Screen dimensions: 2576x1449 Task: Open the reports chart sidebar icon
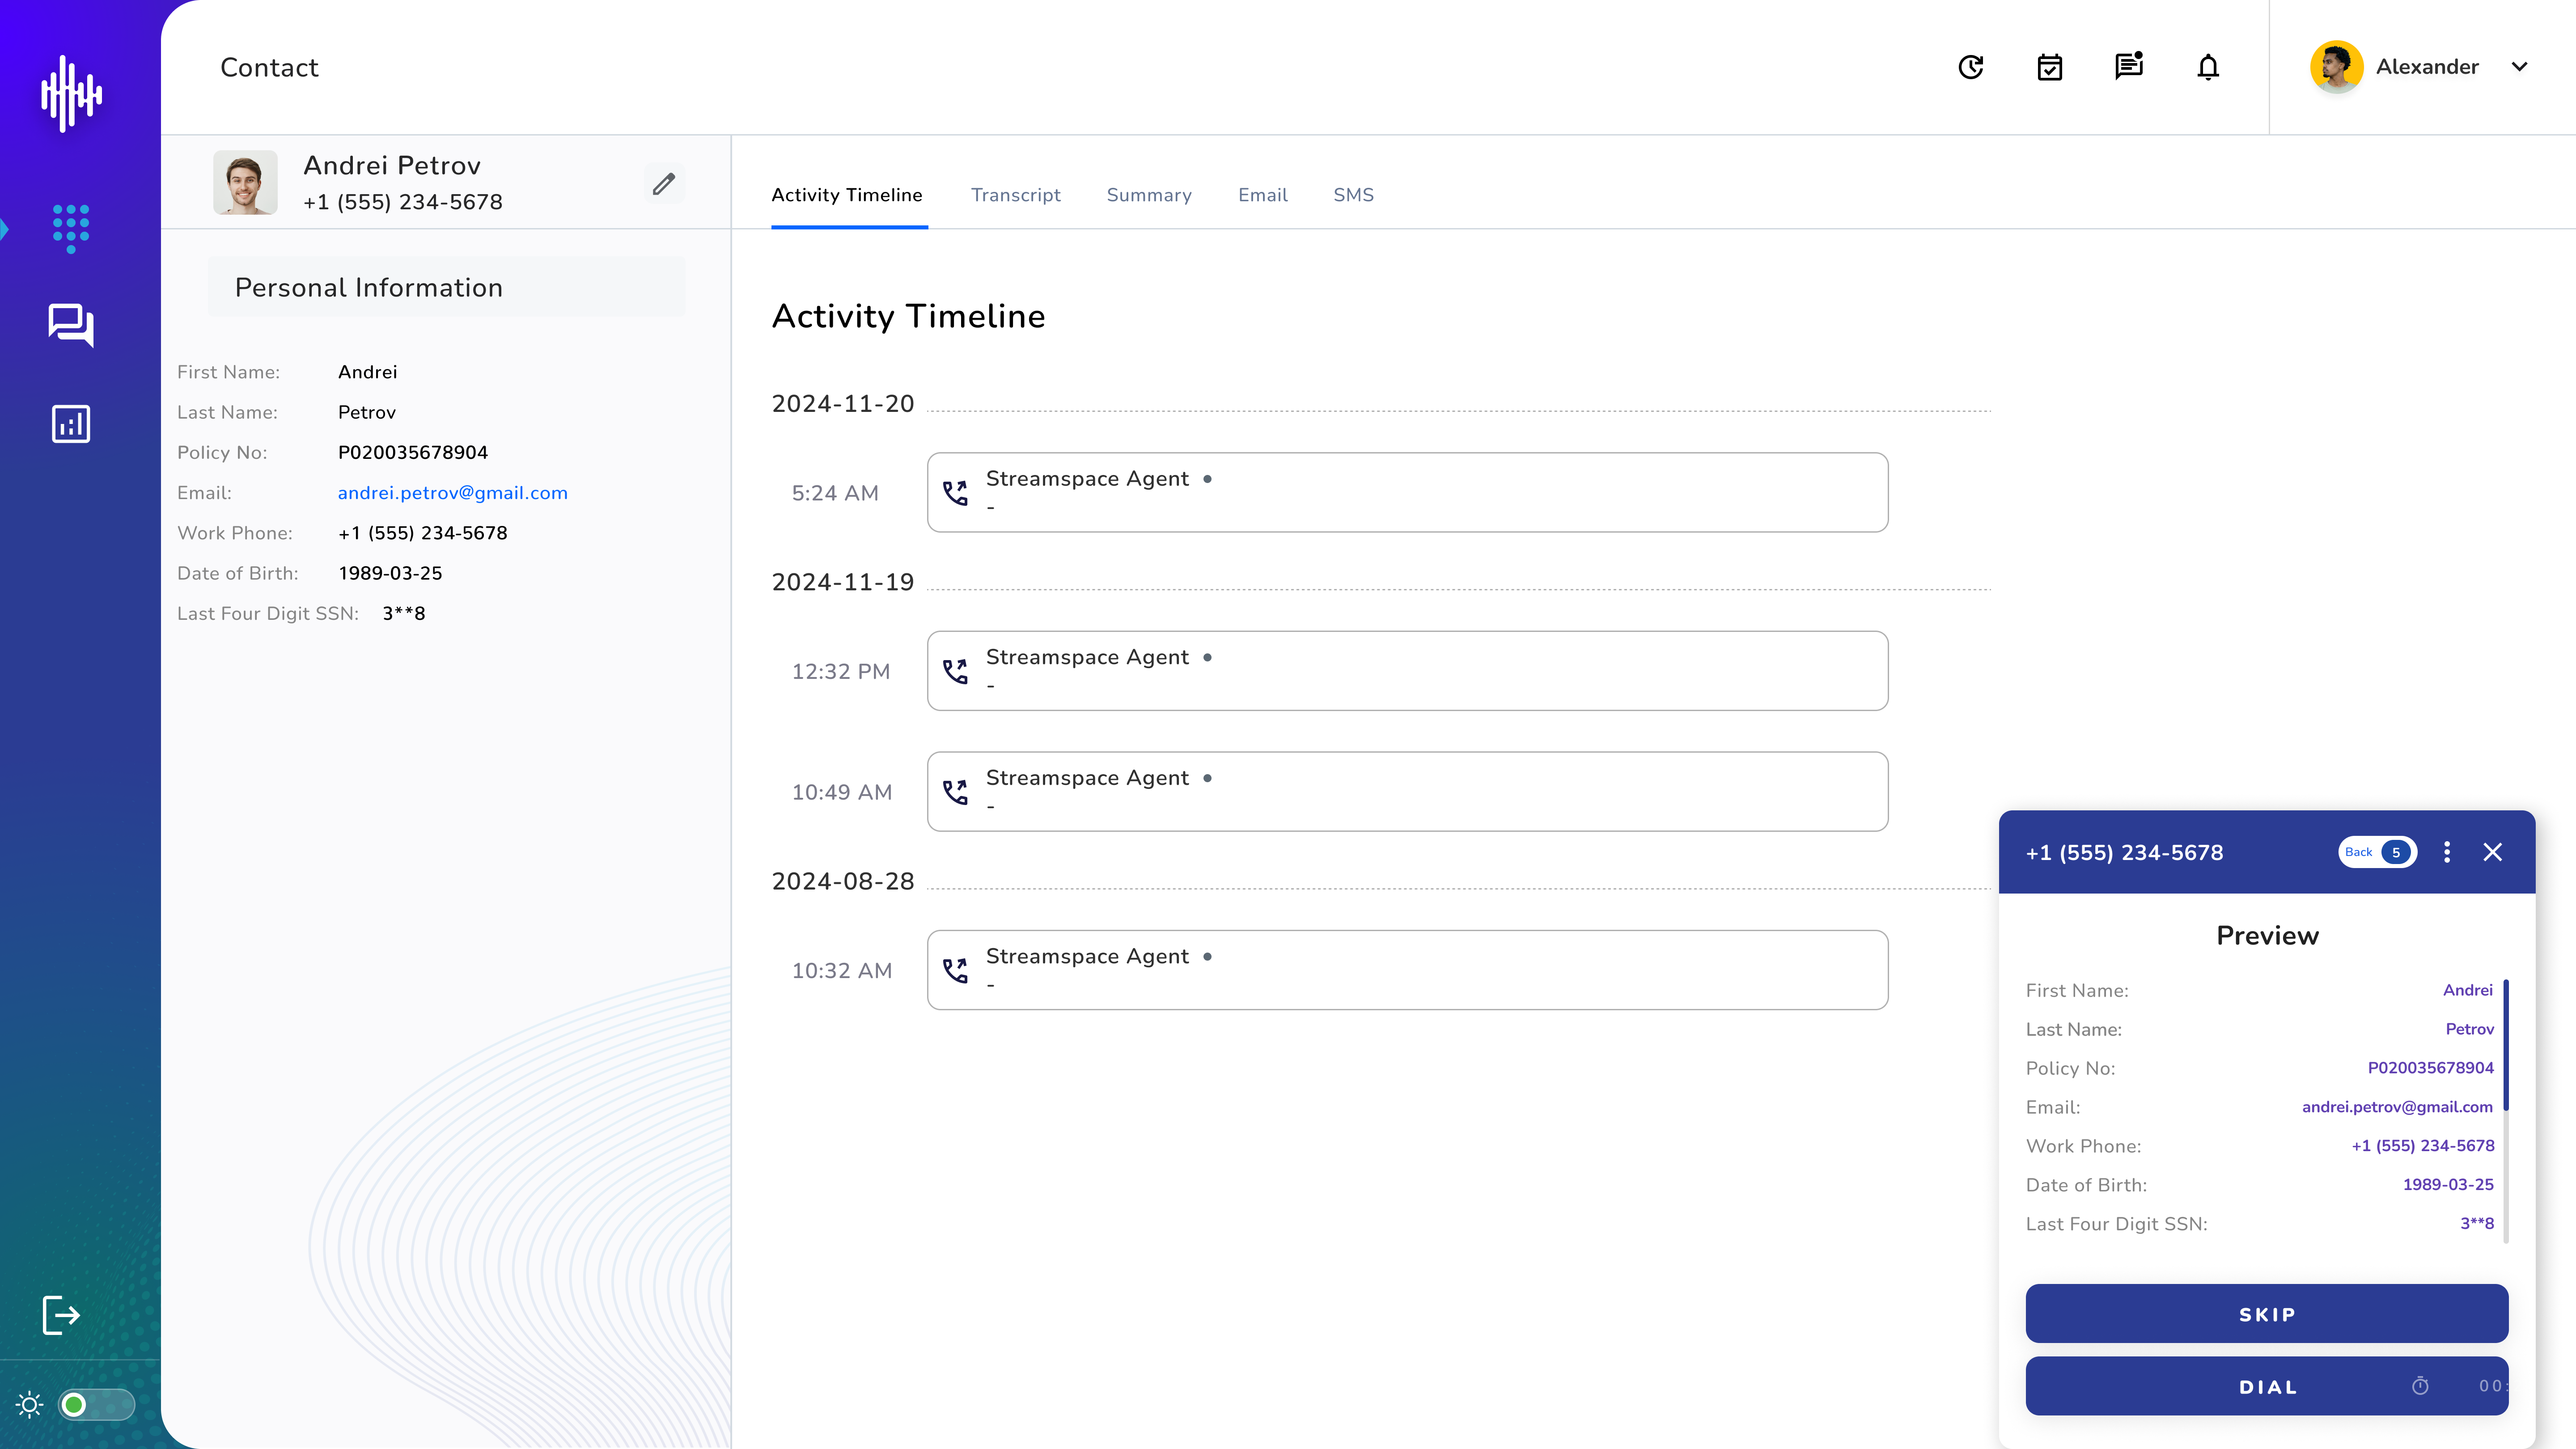coord(71,424)
